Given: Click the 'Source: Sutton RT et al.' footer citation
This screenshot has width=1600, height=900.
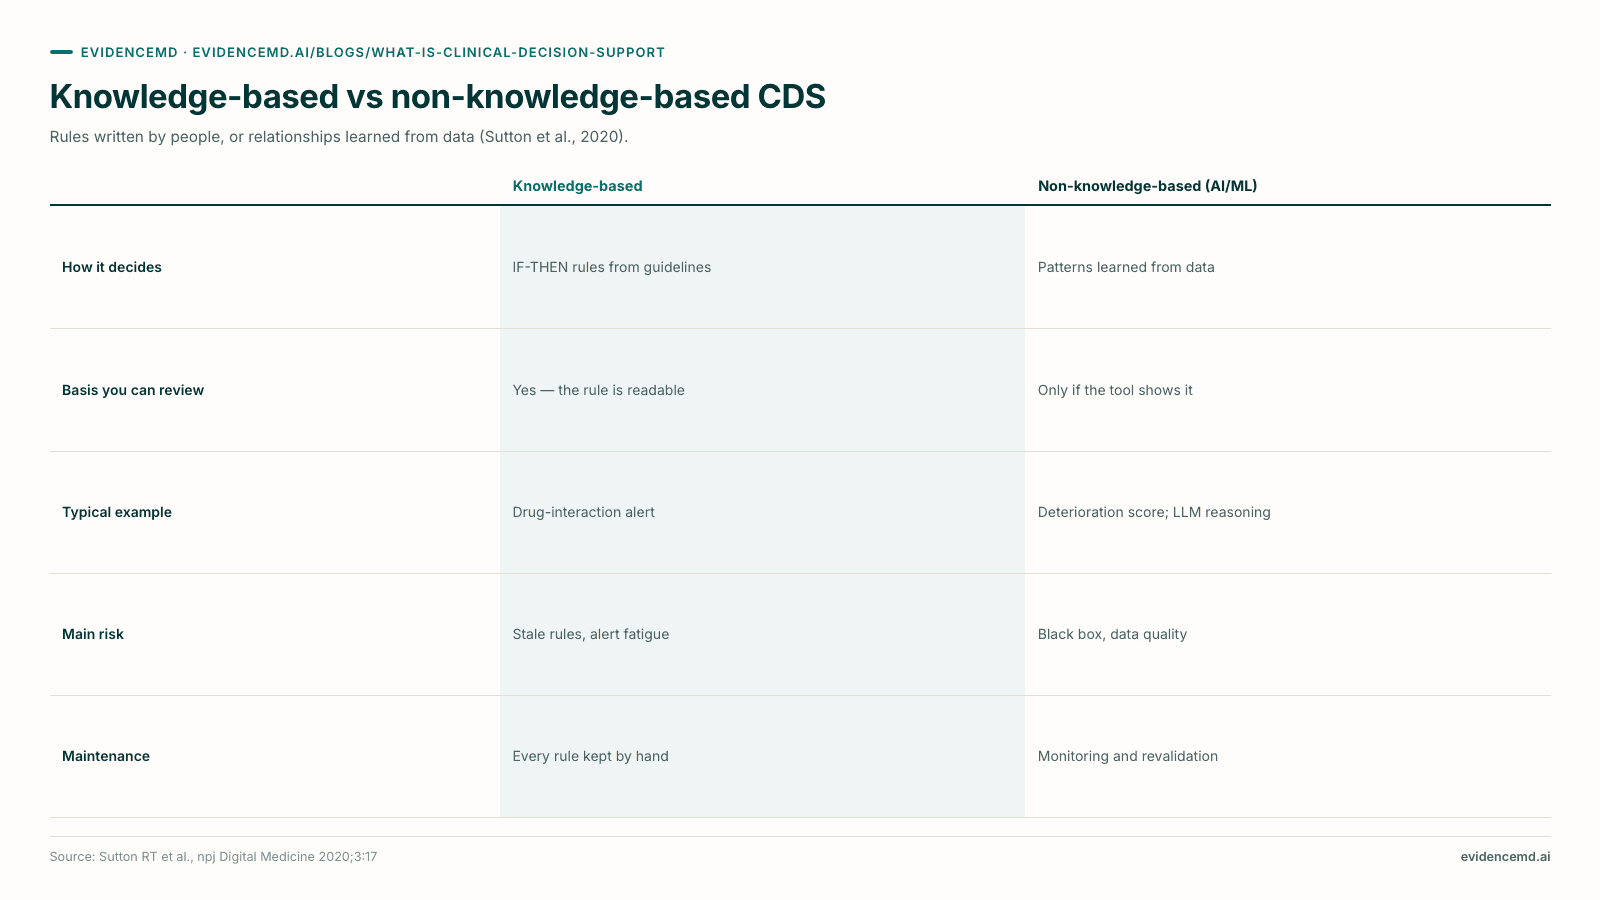Looking at the screenshot, I should point(213,857).
